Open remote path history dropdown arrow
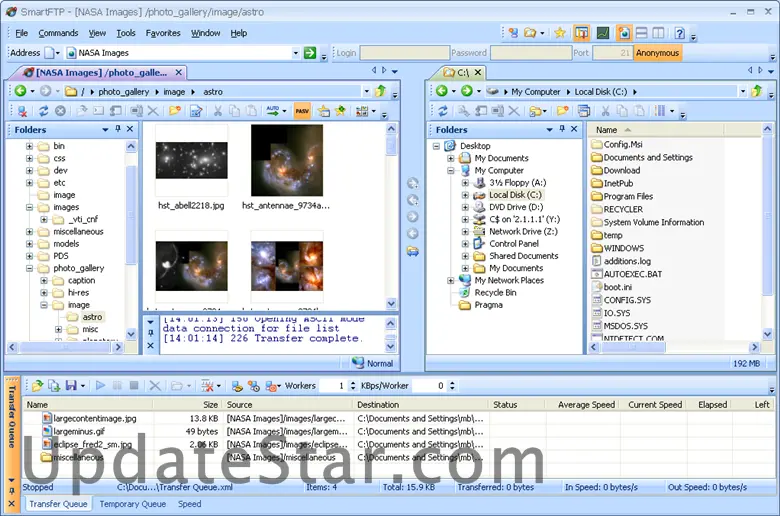This screenshot has height=516, width=780. point(367,92)
